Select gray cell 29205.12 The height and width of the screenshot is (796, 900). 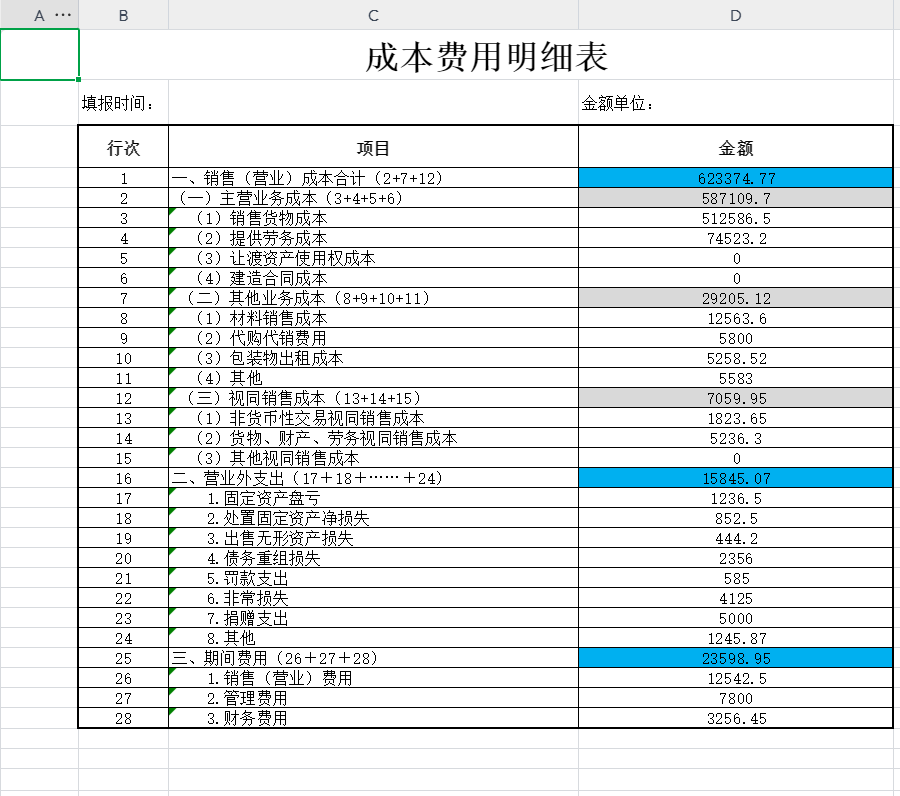736,298
